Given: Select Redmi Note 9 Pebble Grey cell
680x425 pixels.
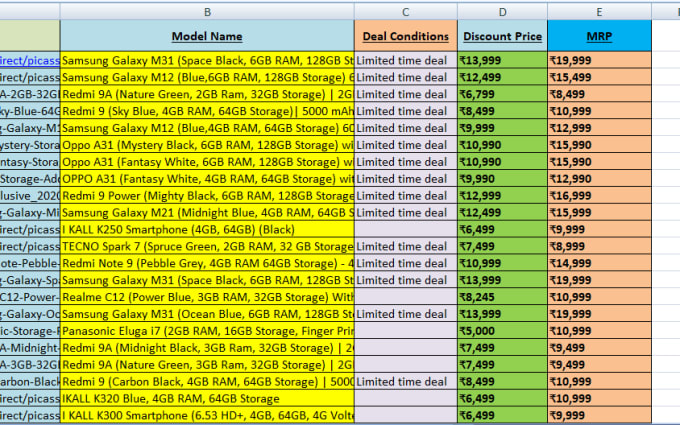Looking at the screenshot, I should pos(207,263).
